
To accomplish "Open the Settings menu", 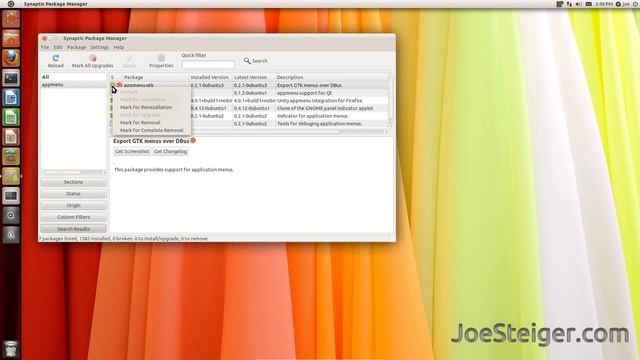I will [x=100, y=47].
